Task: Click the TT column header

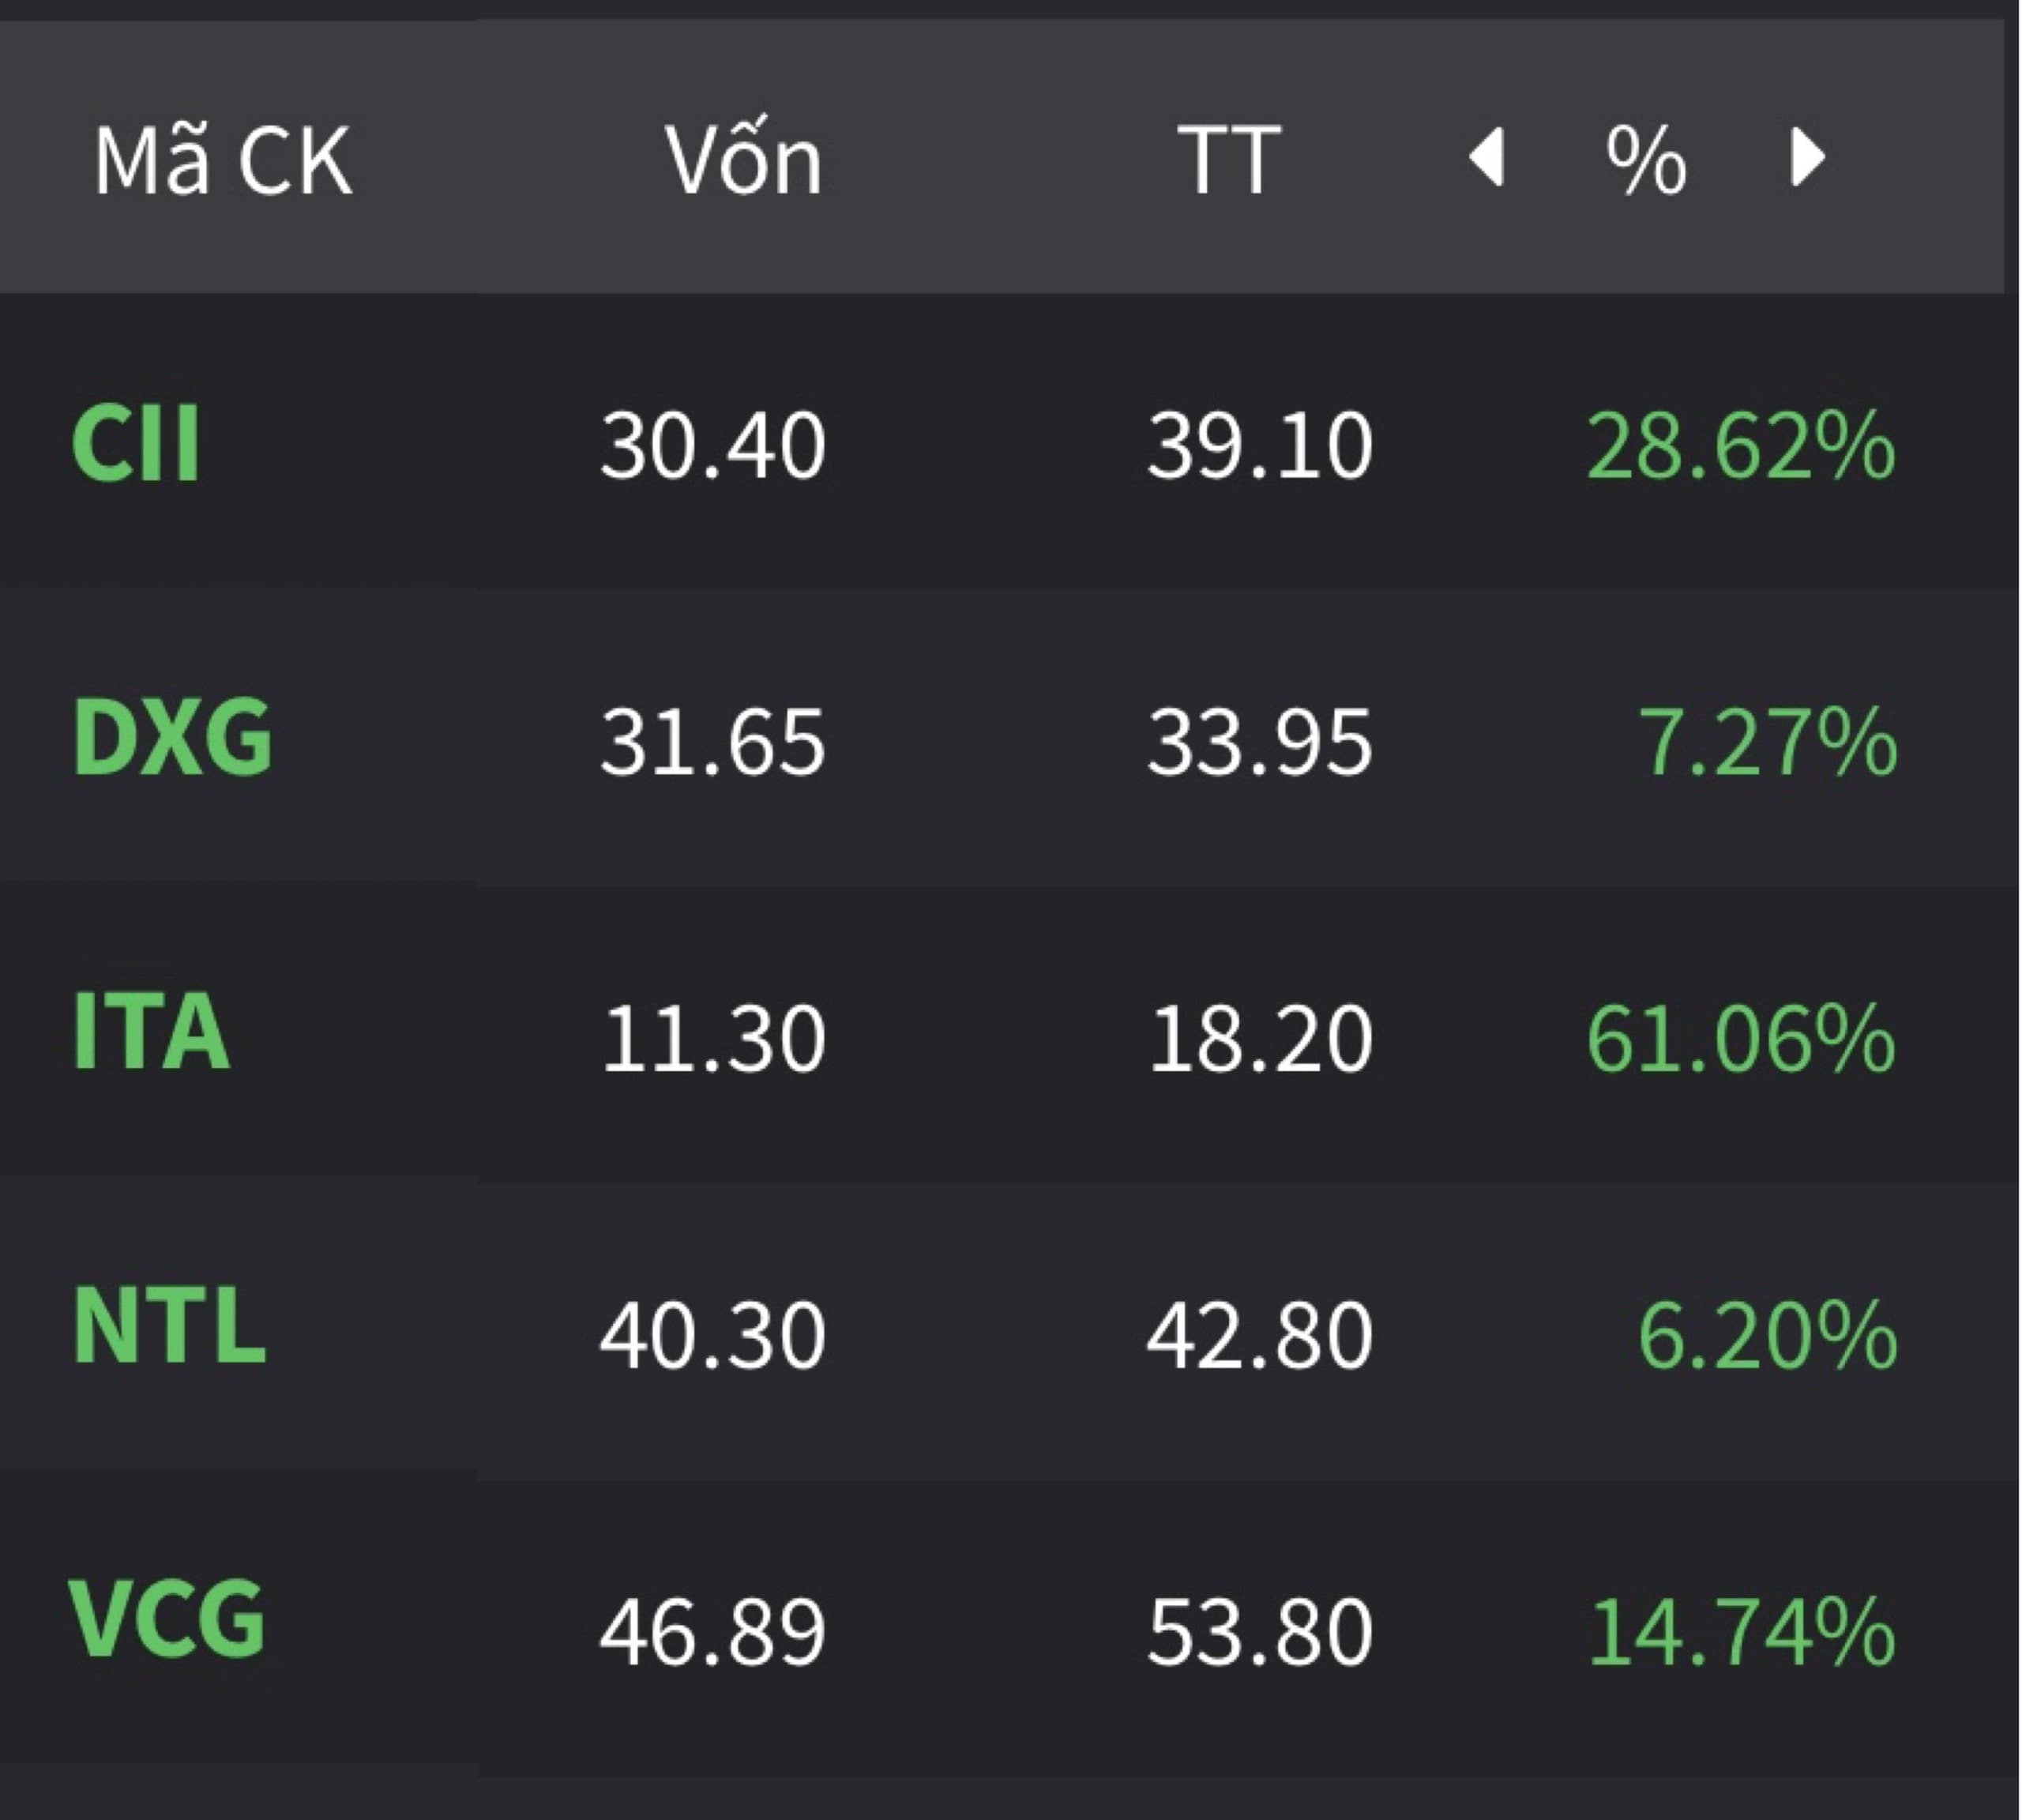Action: 1228,160
